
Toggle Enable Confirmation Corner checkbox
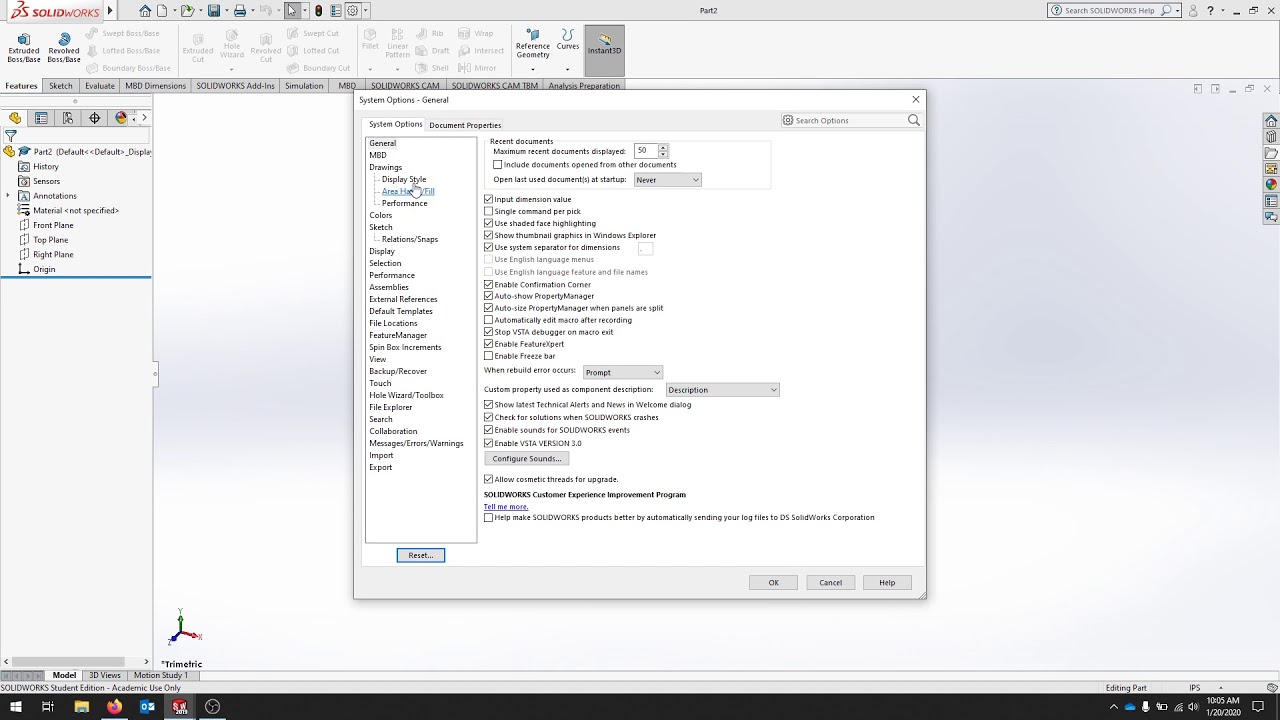[488, 284]
